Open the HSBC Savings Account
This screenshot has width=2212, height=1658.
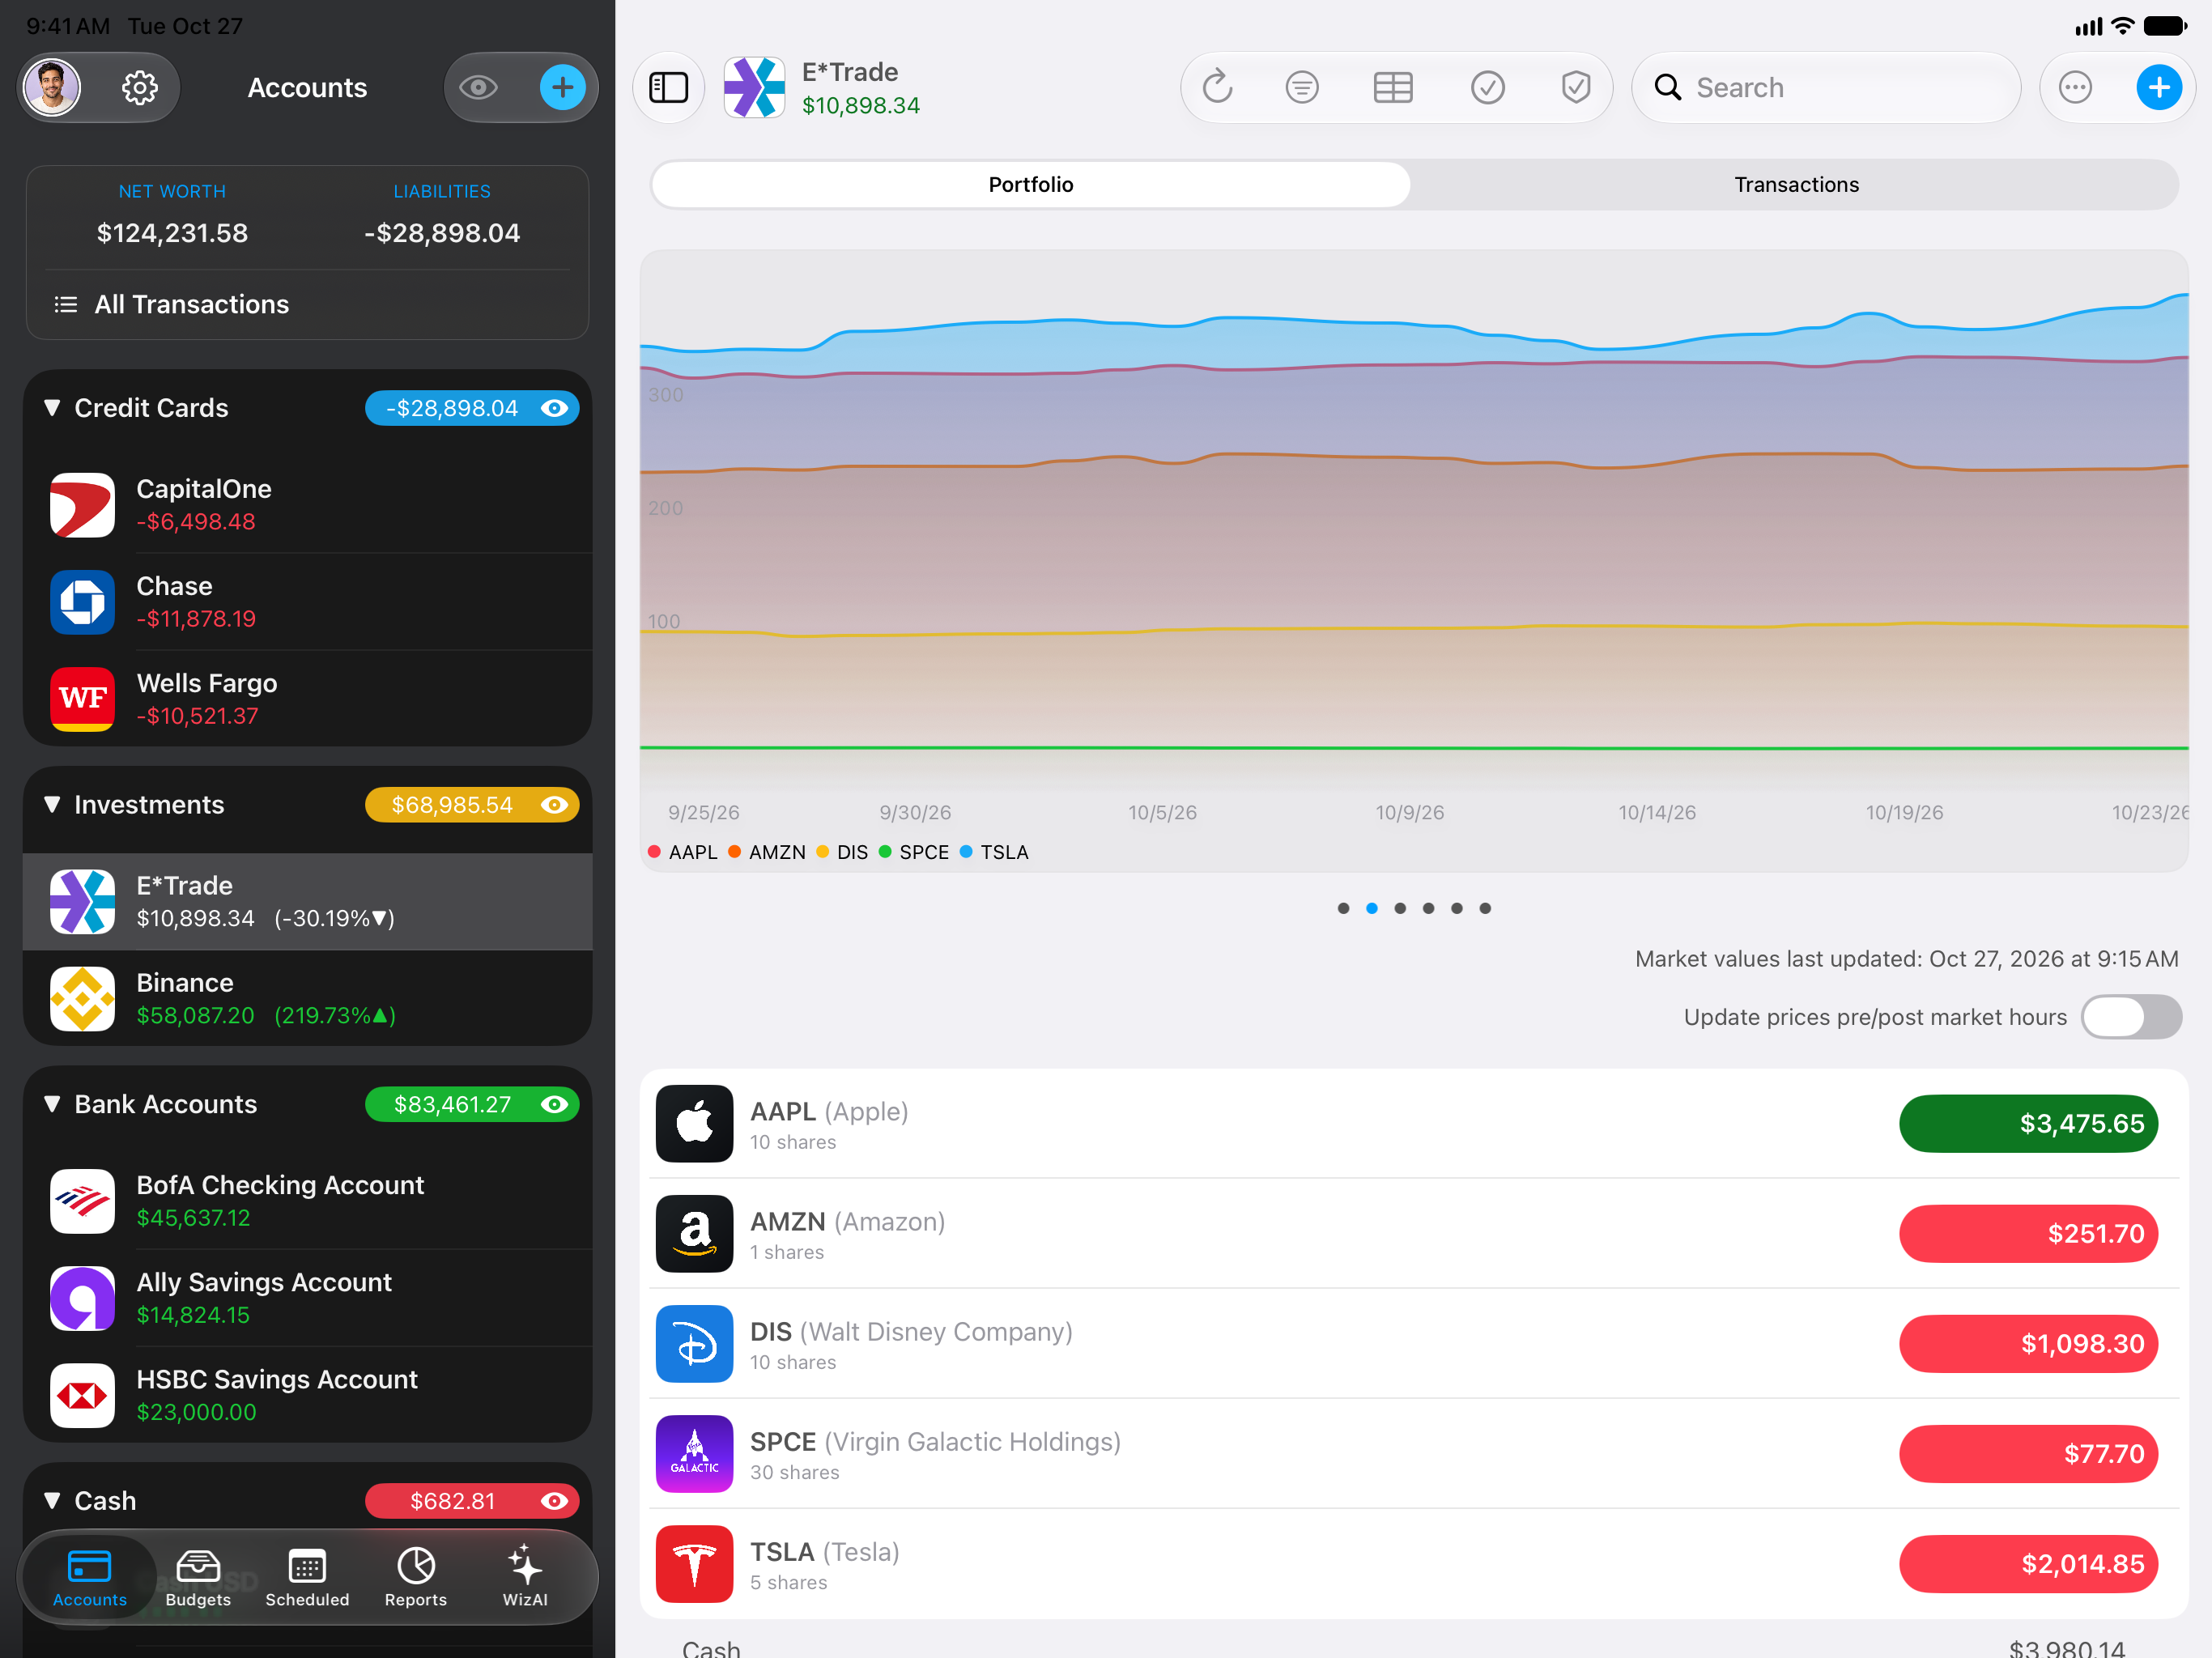pyautogui.click(x=307, y=1394)
